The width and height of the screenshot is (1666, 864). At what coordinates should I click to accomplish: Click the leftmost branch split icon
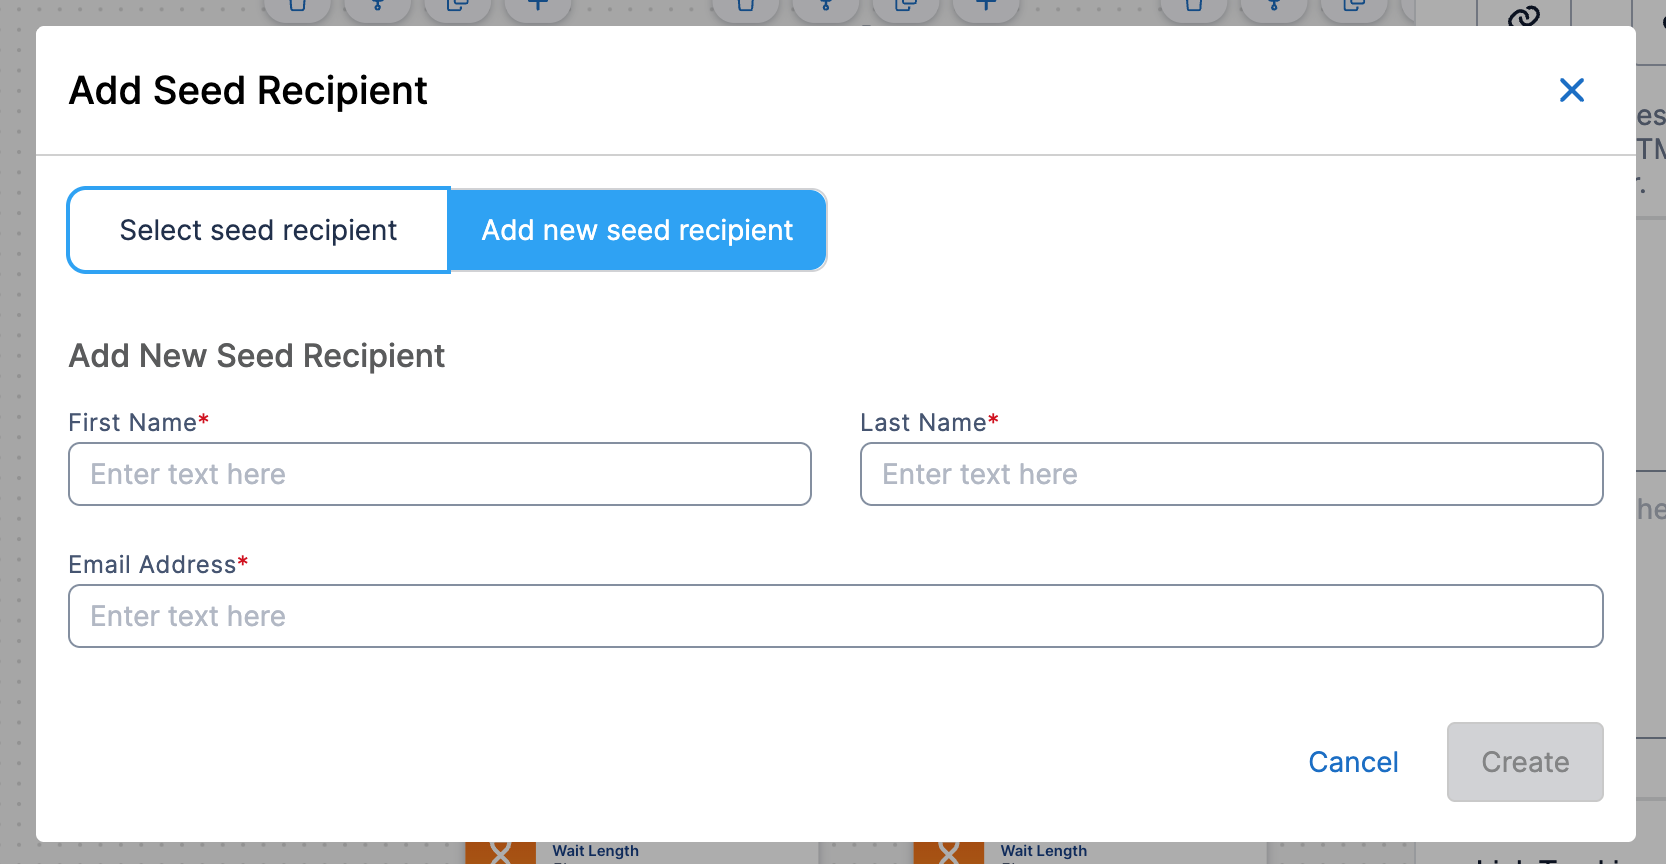(x=378, y=8)
